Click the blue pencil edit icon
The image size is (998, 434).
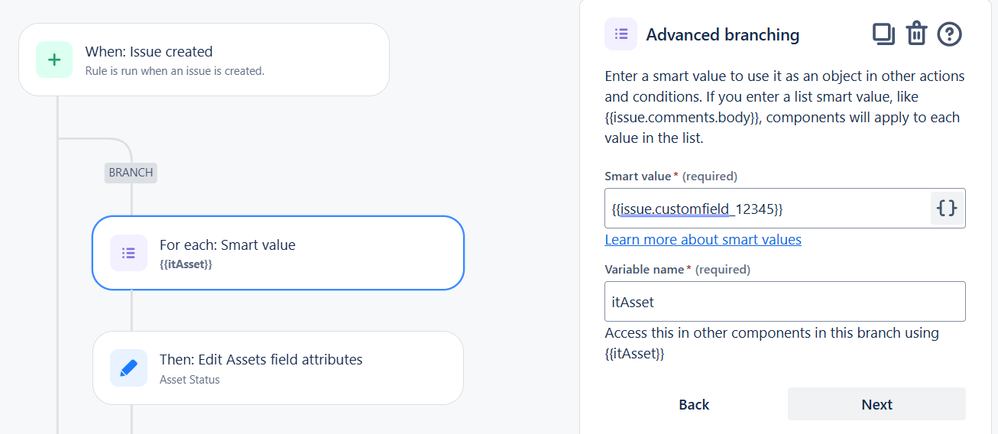[x=128, y=368]
